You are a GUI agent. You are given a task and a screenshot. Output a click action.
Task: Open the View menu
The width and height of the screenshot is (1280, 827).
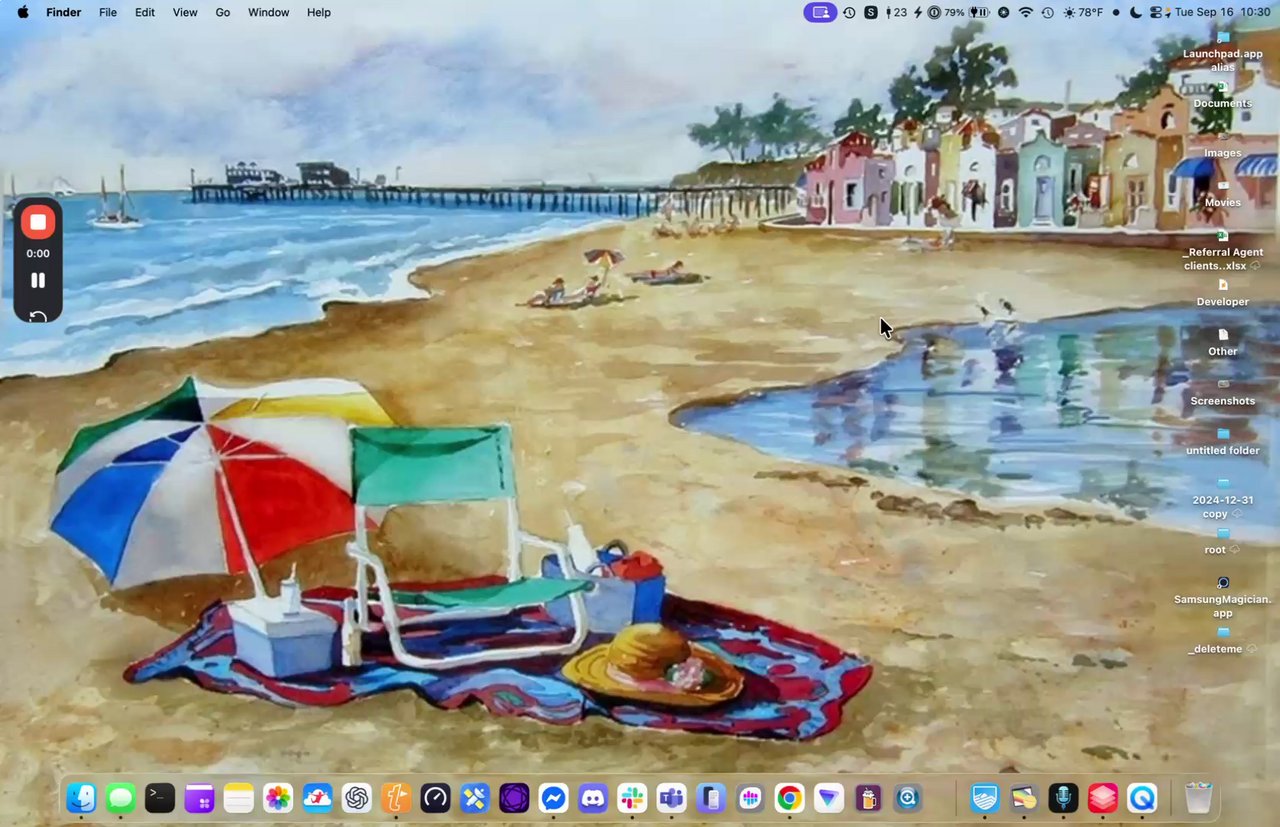click(x=185, y=12)
